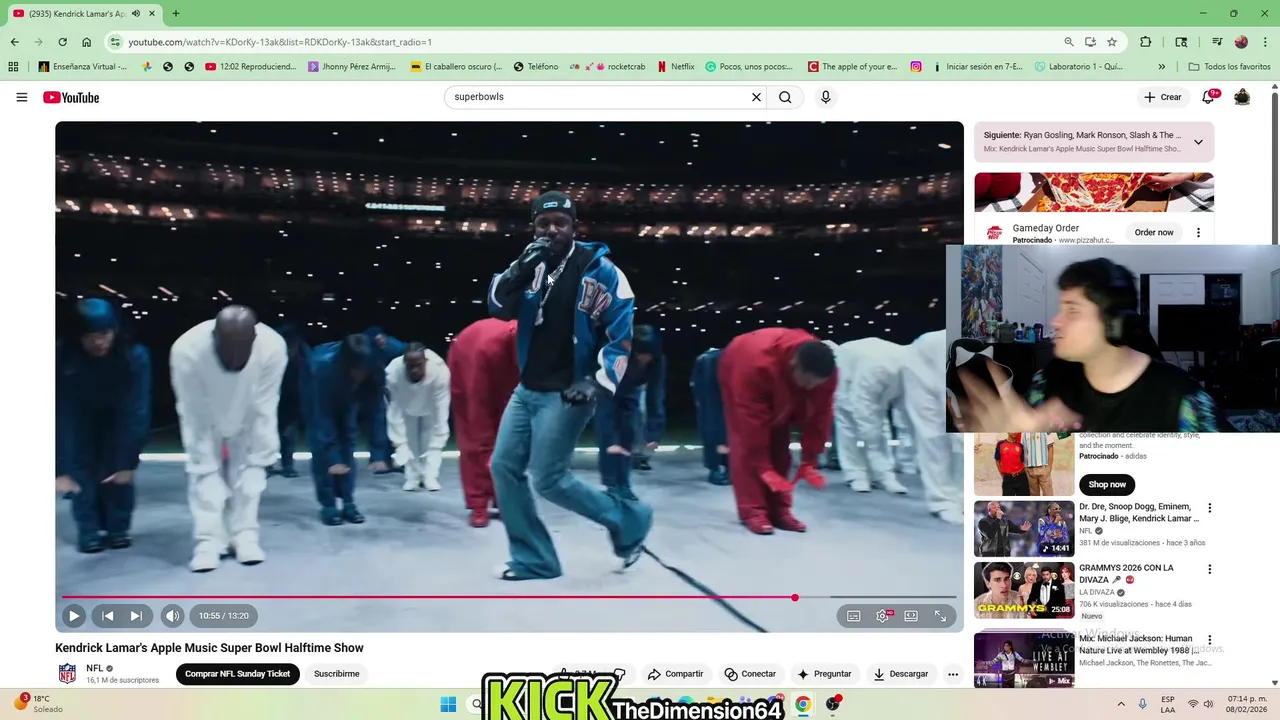Open Todos los favoritos folder
The height and width of the screenshot is (720, 1280).
point(1229,67)
